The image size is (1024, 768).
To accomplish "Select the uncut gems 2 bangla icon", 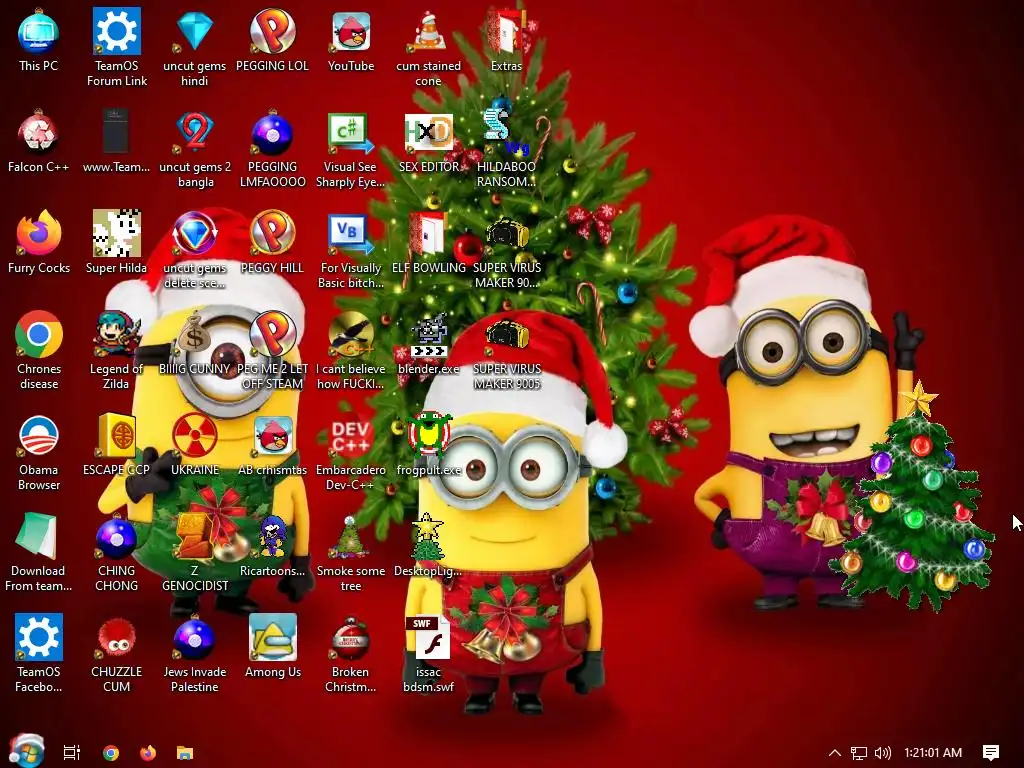I will click(195, 148).
